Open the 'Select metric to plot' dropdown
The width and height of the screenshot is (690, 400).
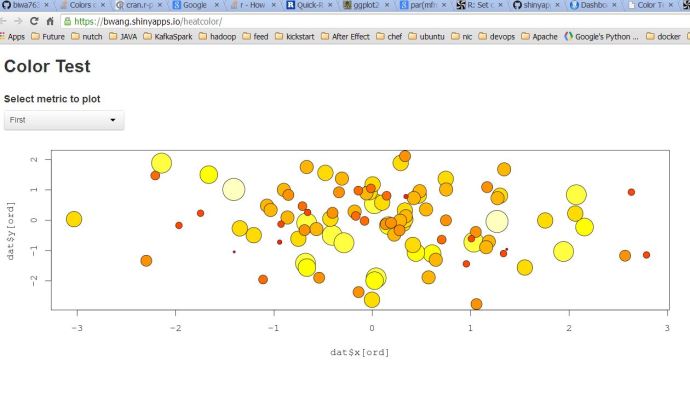(63, 120)
